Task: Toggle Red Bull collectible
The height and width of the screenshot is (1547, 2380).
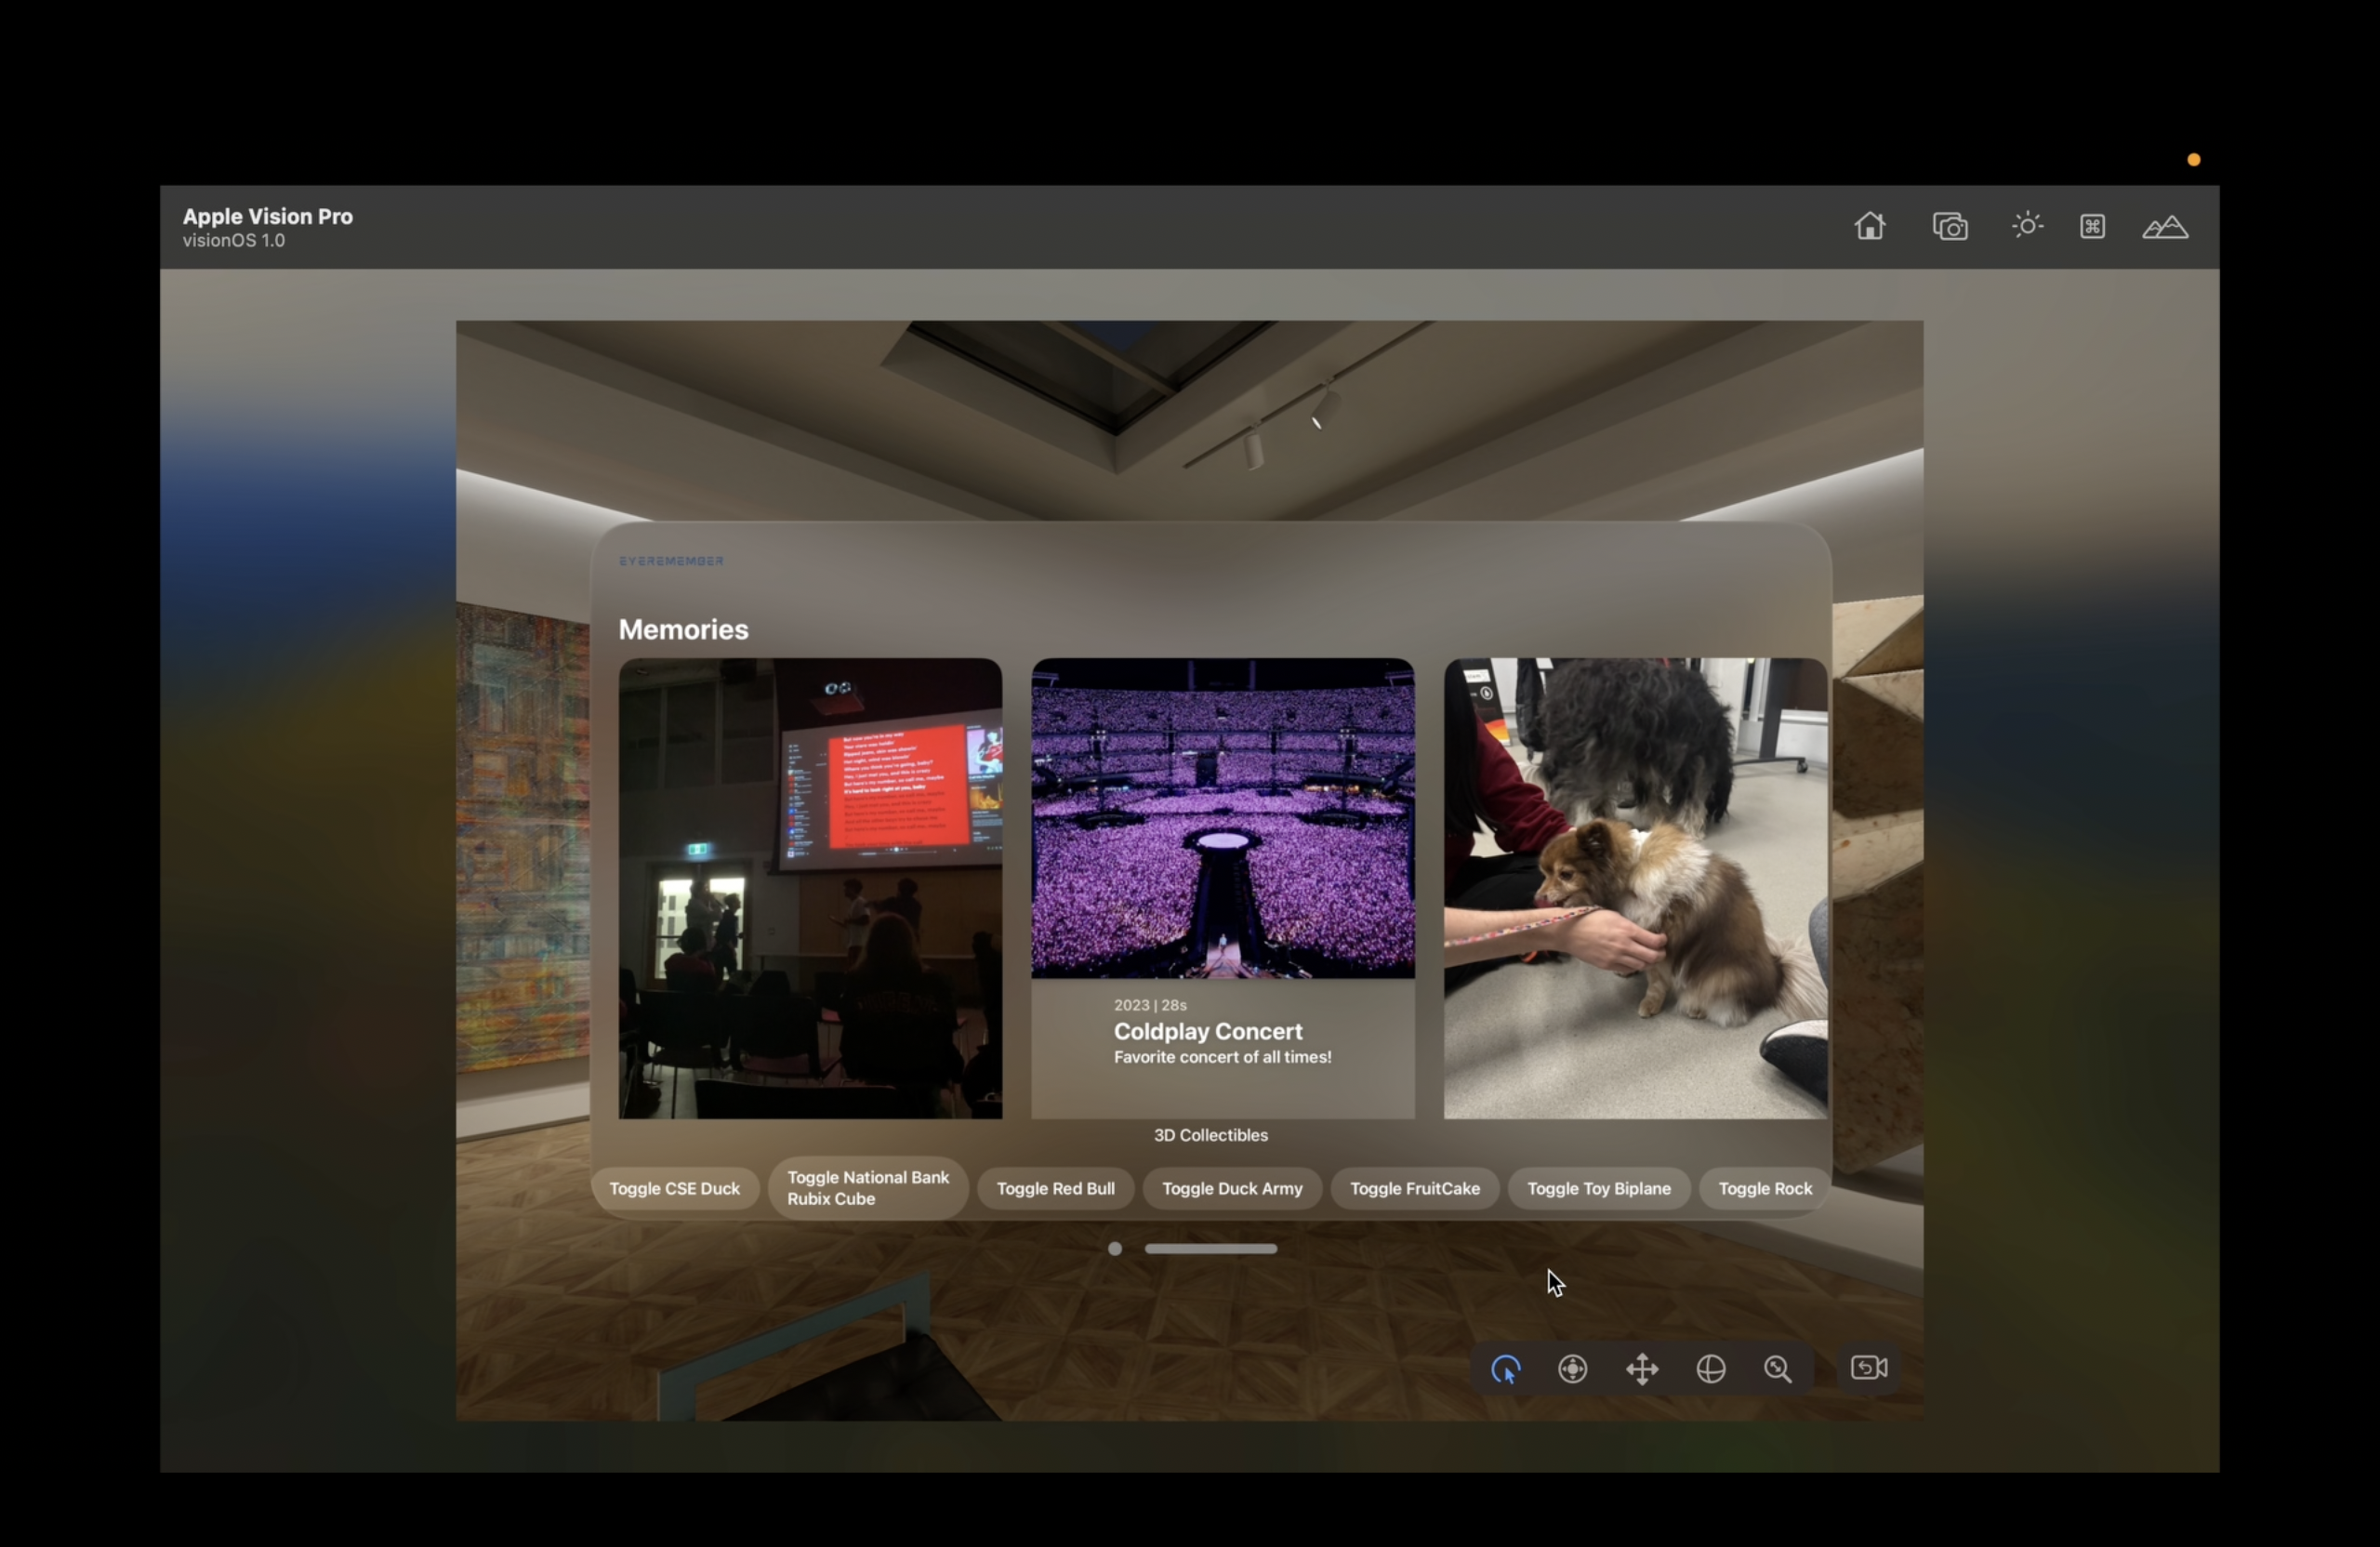Action: (x=1055, y=1188)
